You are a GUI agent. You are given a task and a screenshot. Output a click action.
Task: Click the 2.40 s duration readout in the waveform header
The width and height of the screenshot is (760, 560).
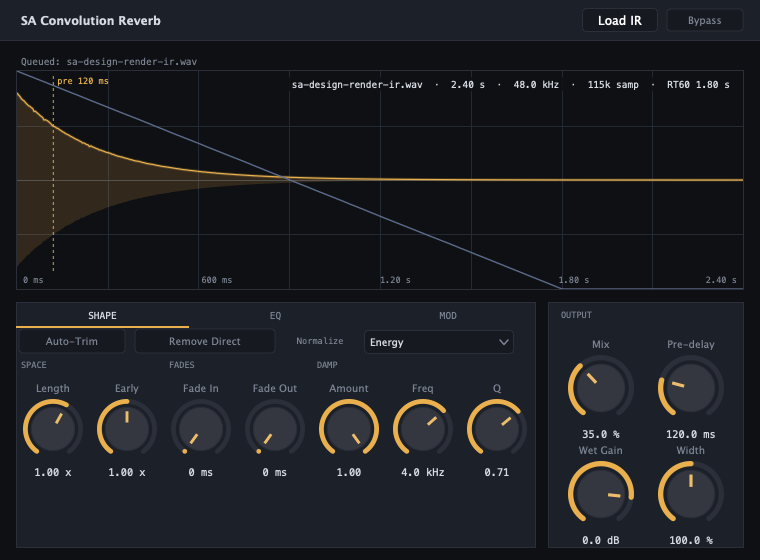click(468, 84)
